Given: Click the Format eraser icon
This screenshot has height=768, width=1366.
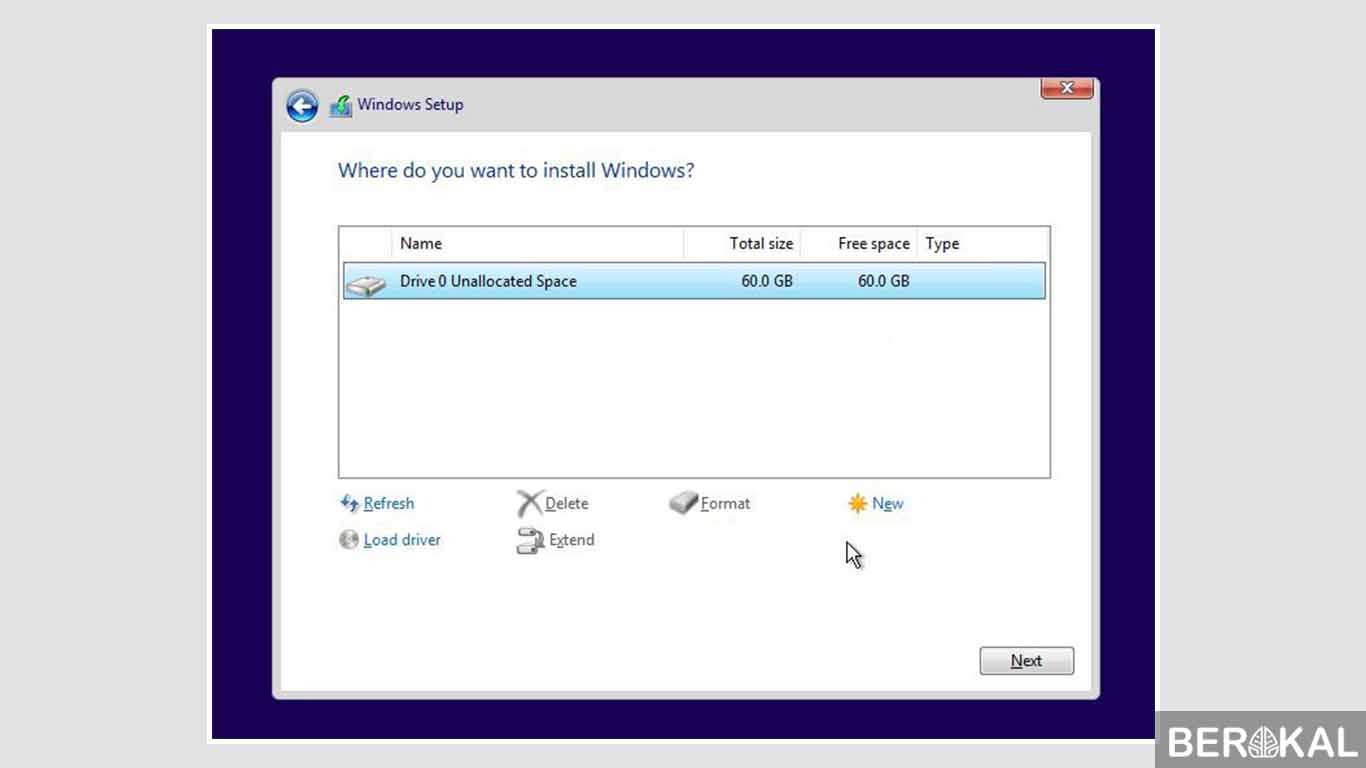Looking at the screenshot, I should 683,503.
